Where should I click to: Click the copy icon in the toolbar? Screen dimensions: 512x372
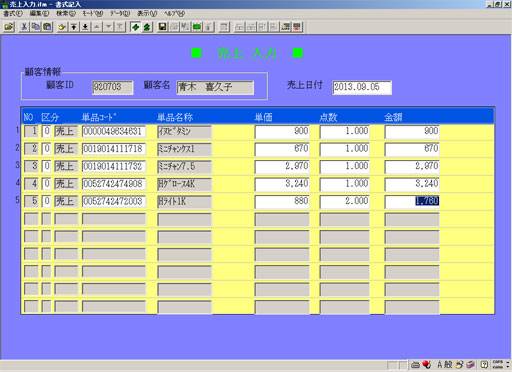coord(36,27)
